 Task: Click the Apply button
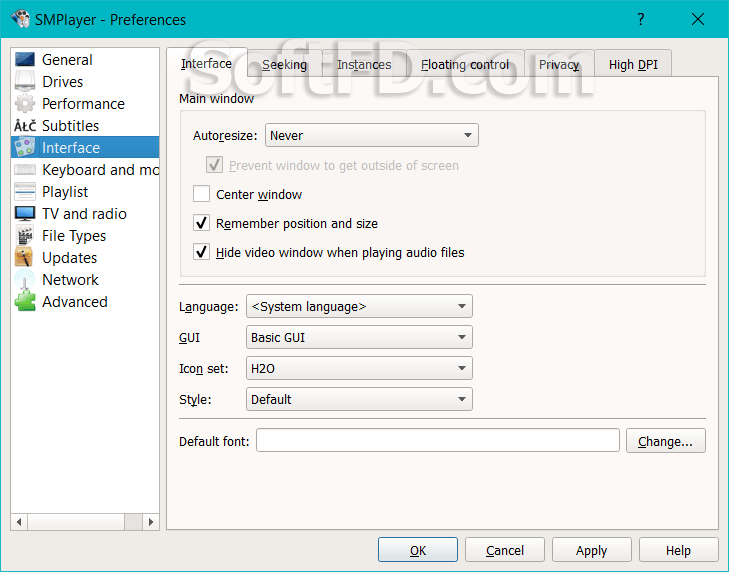click(x=591, y=550)
